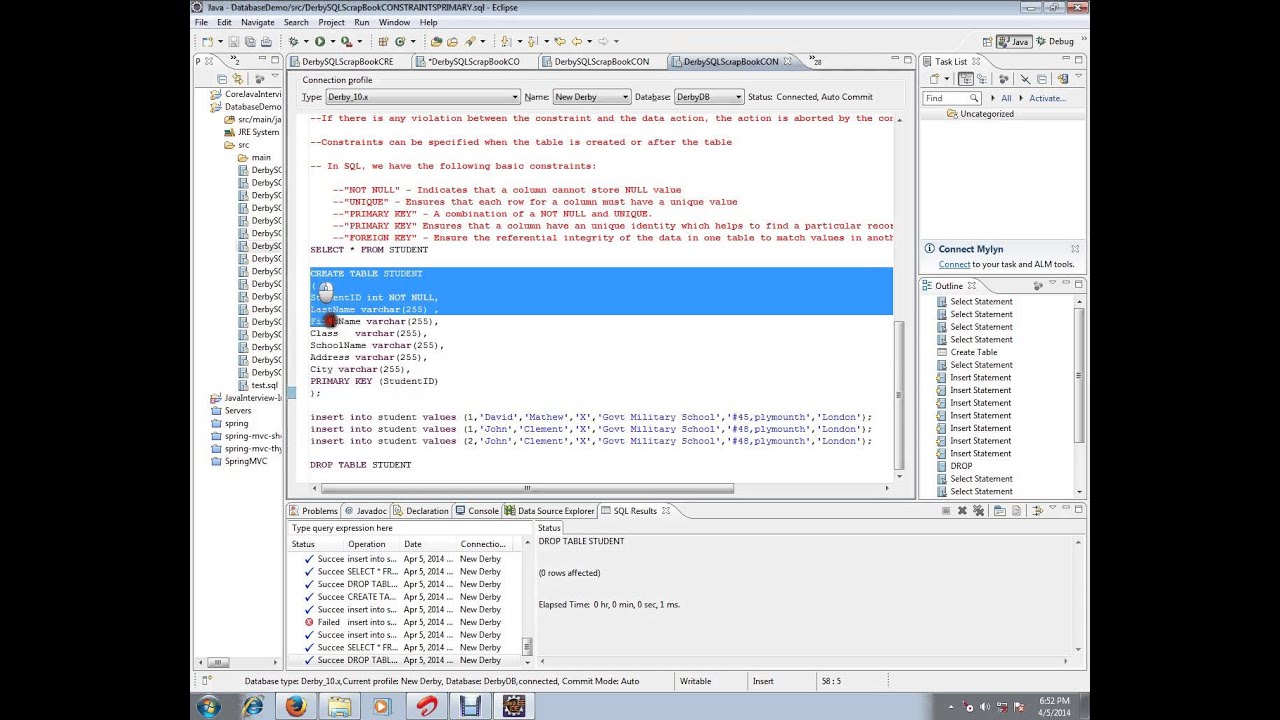This screenshot has width=1280, height=720.
Task: Click the Date column header in SQL Results
Action: pyautogui.click(x=426, y=544)
